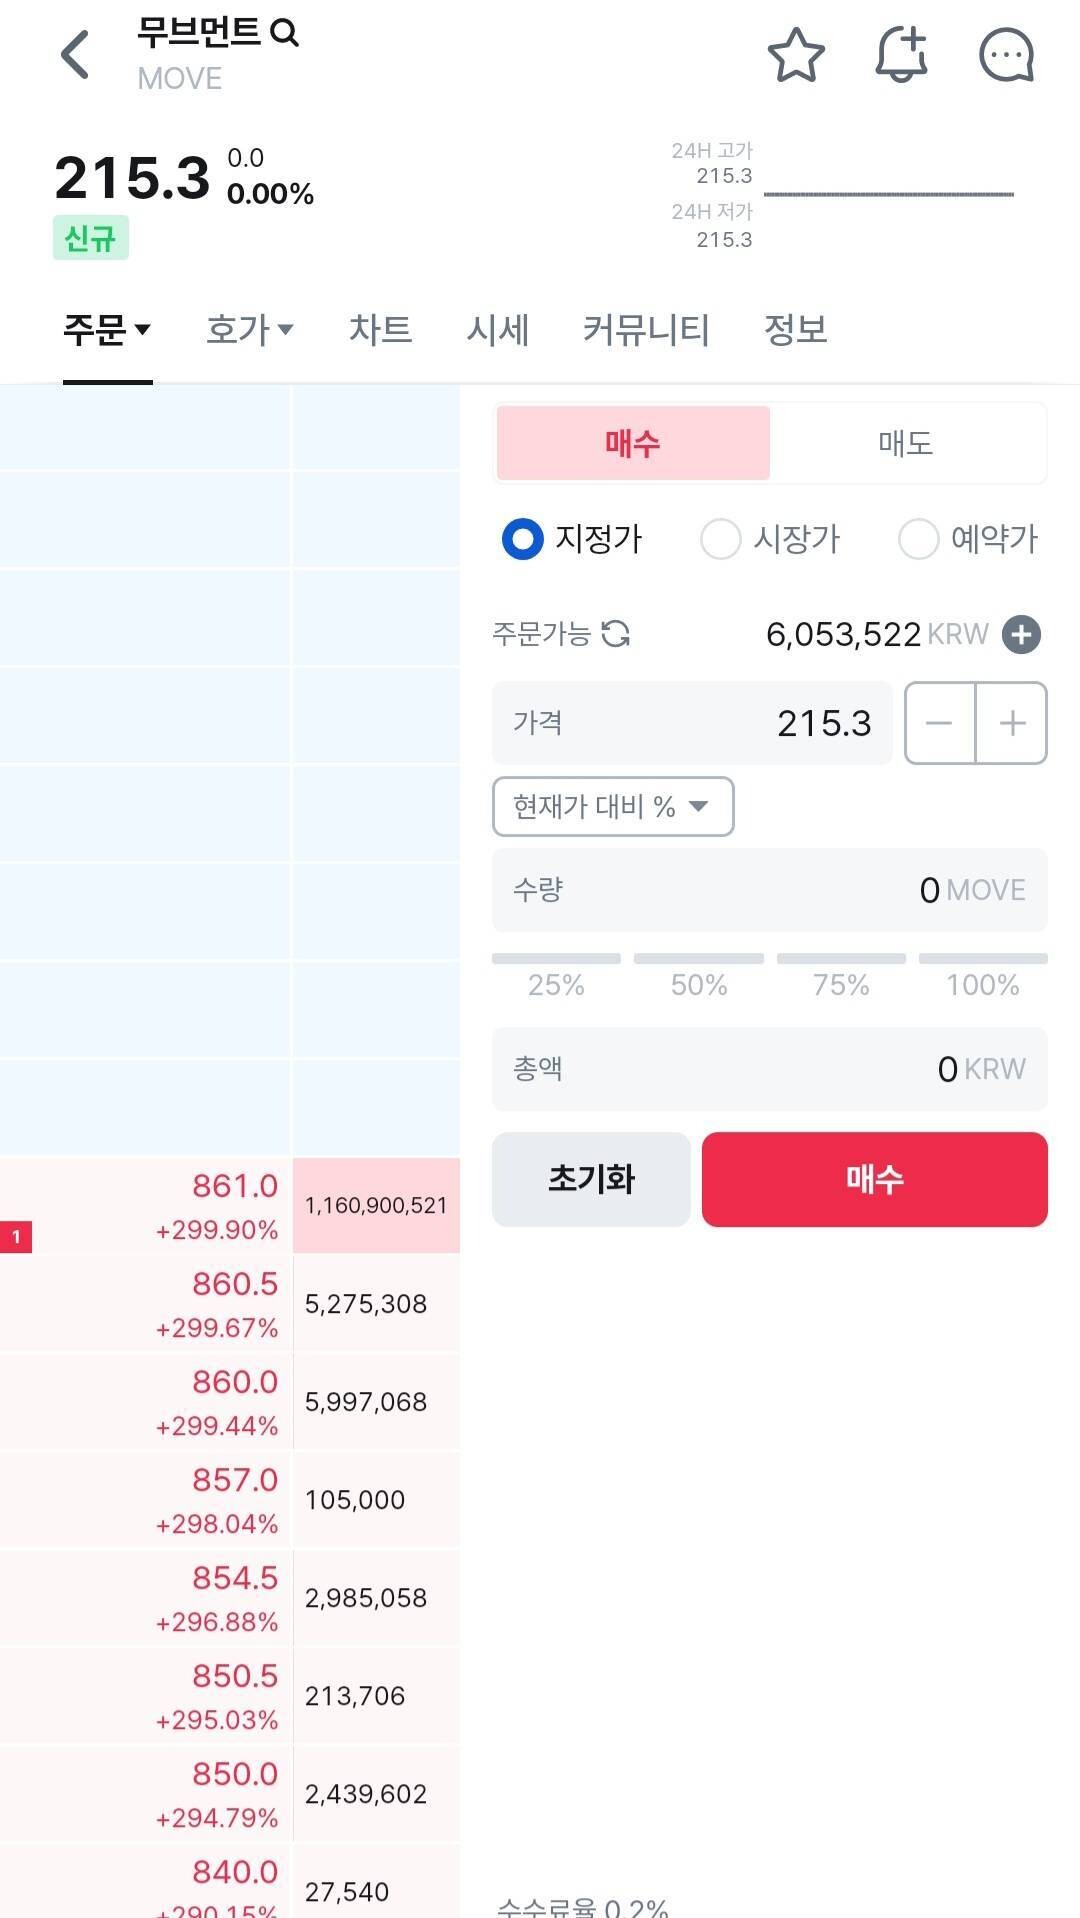The image size is (1080, 1918).
Task: Switch to the 차트 tab
Action: (378, 330)
